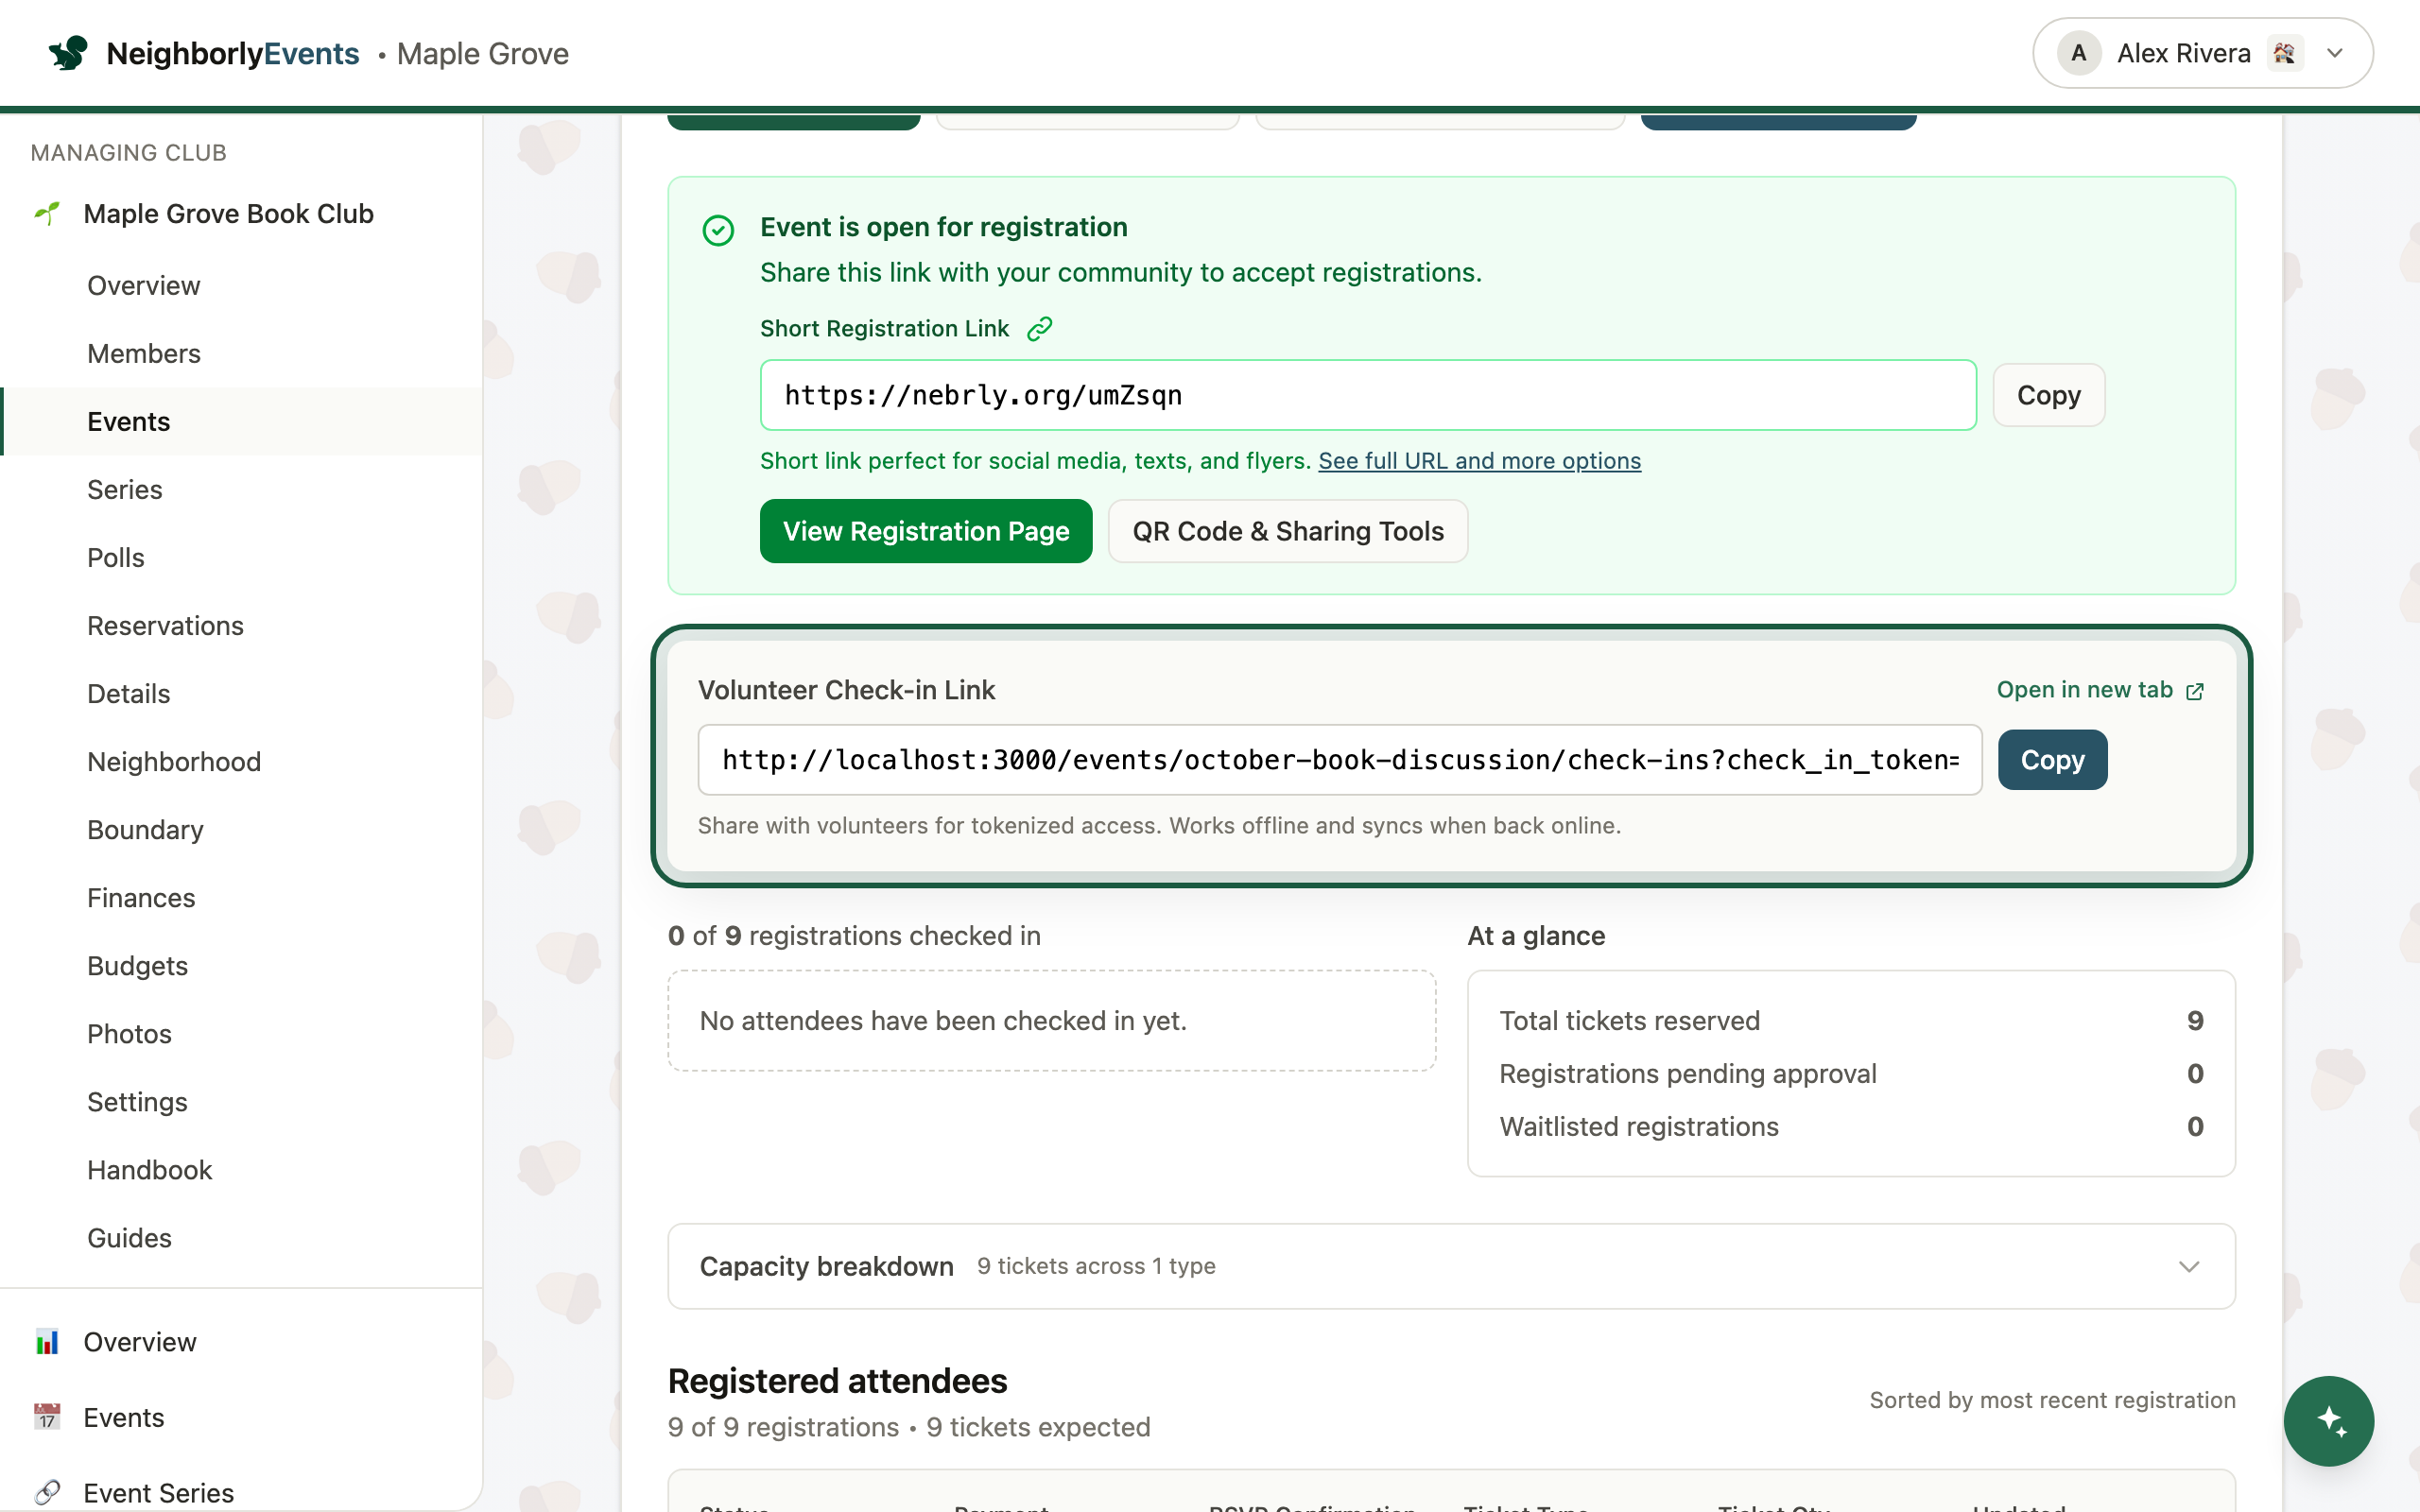
Task: Click the link chain icon beside Short Registration Link
Action: (1039, 329)
